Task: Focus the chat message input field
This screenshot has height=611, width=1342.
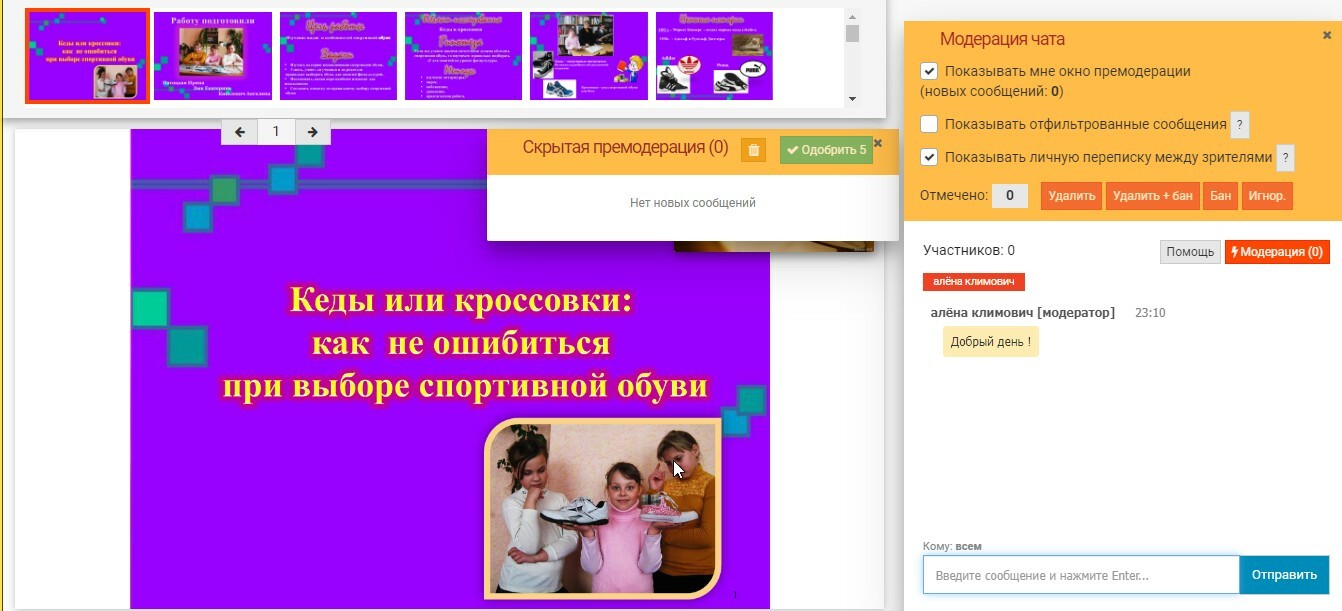Action: pos(1080,575)
